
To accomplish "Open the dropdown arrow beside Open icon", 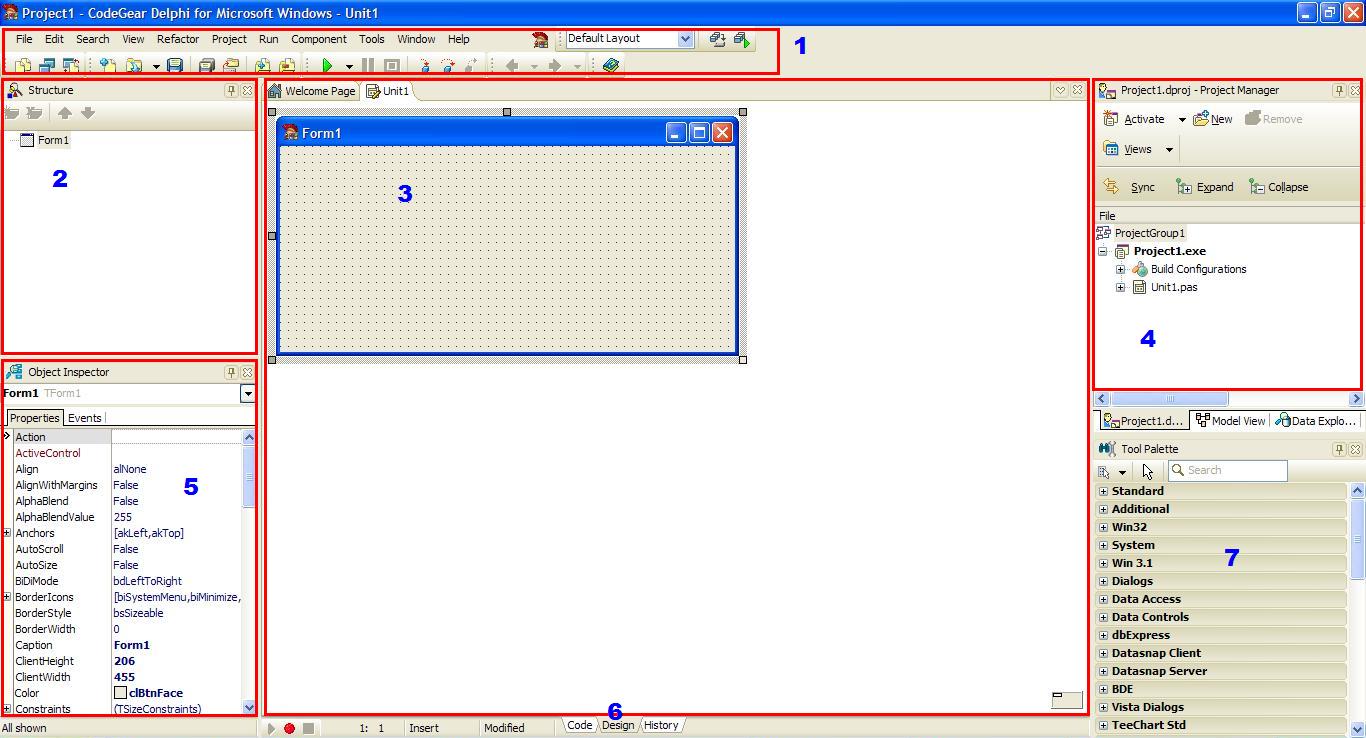I will click(156, 66).
